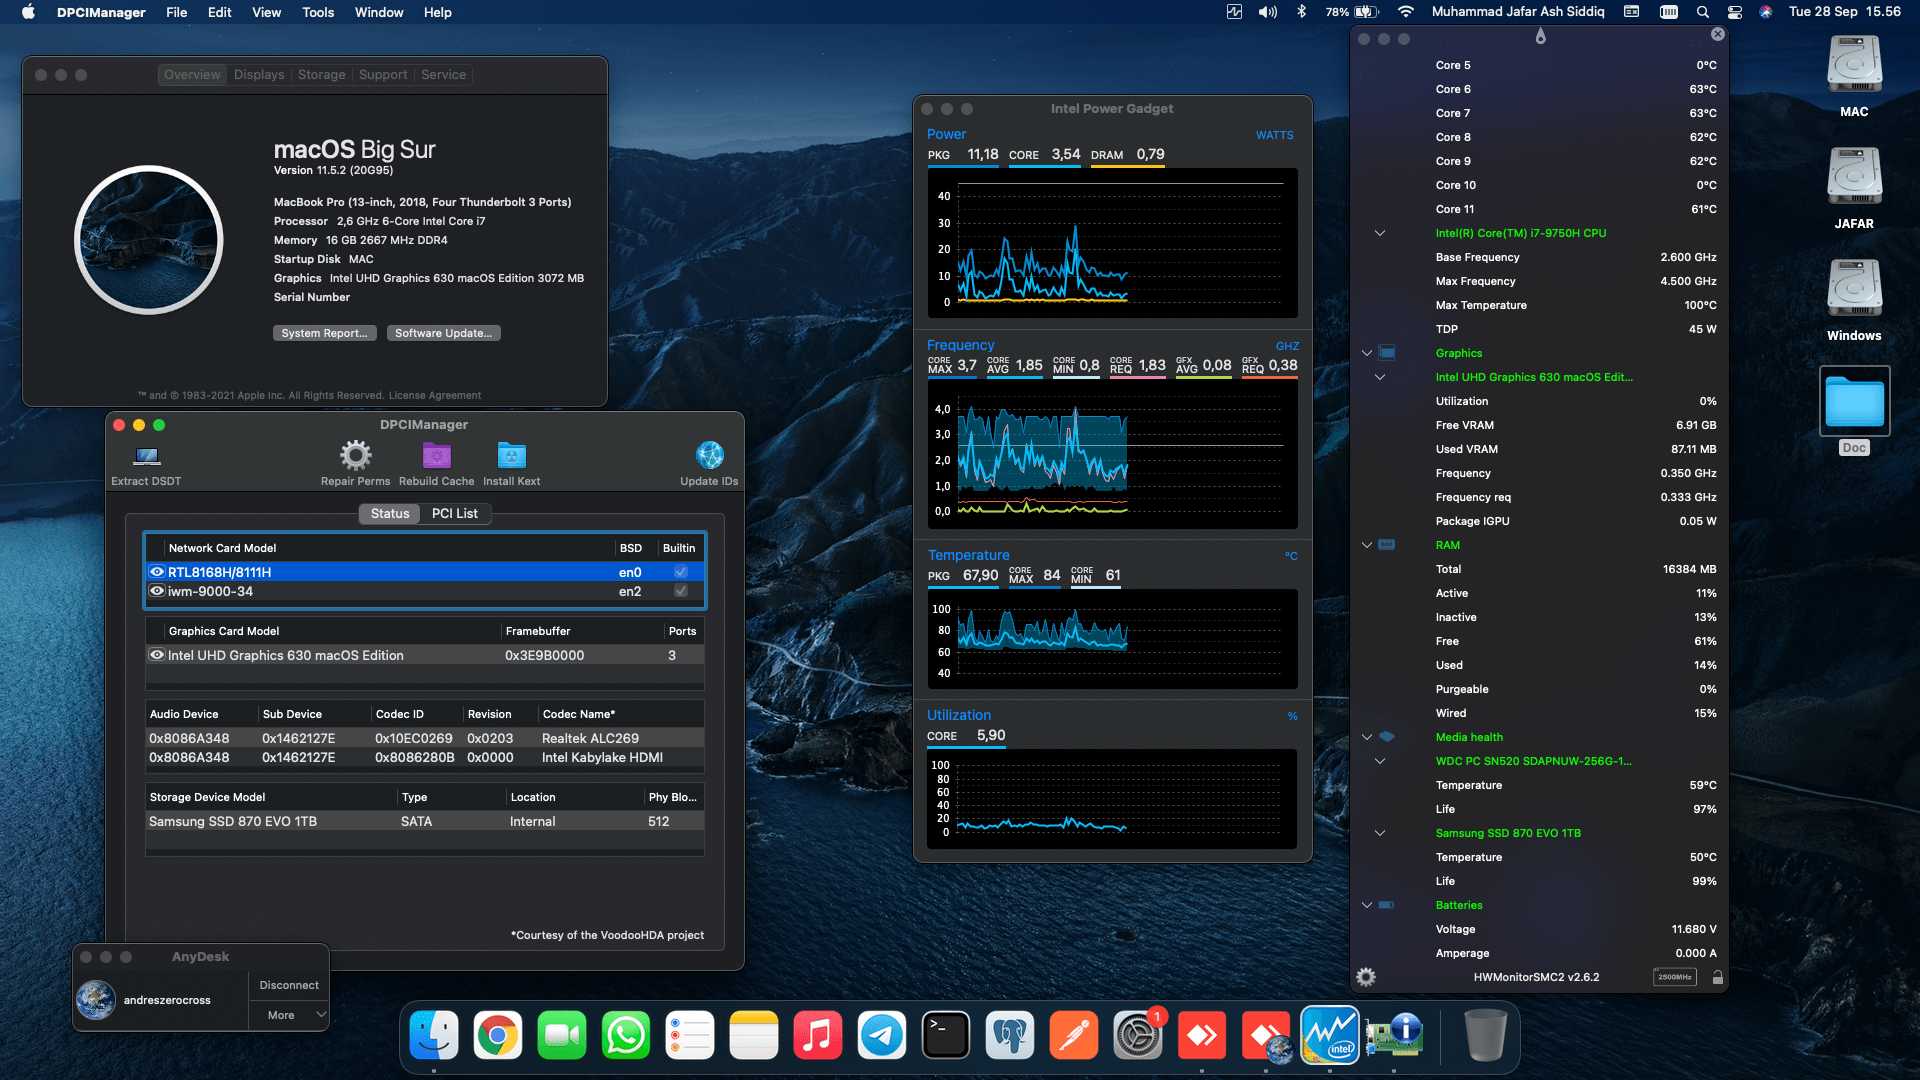
Task: Open Intel Power Gadget dock icon
Action: point(1330,1035)
